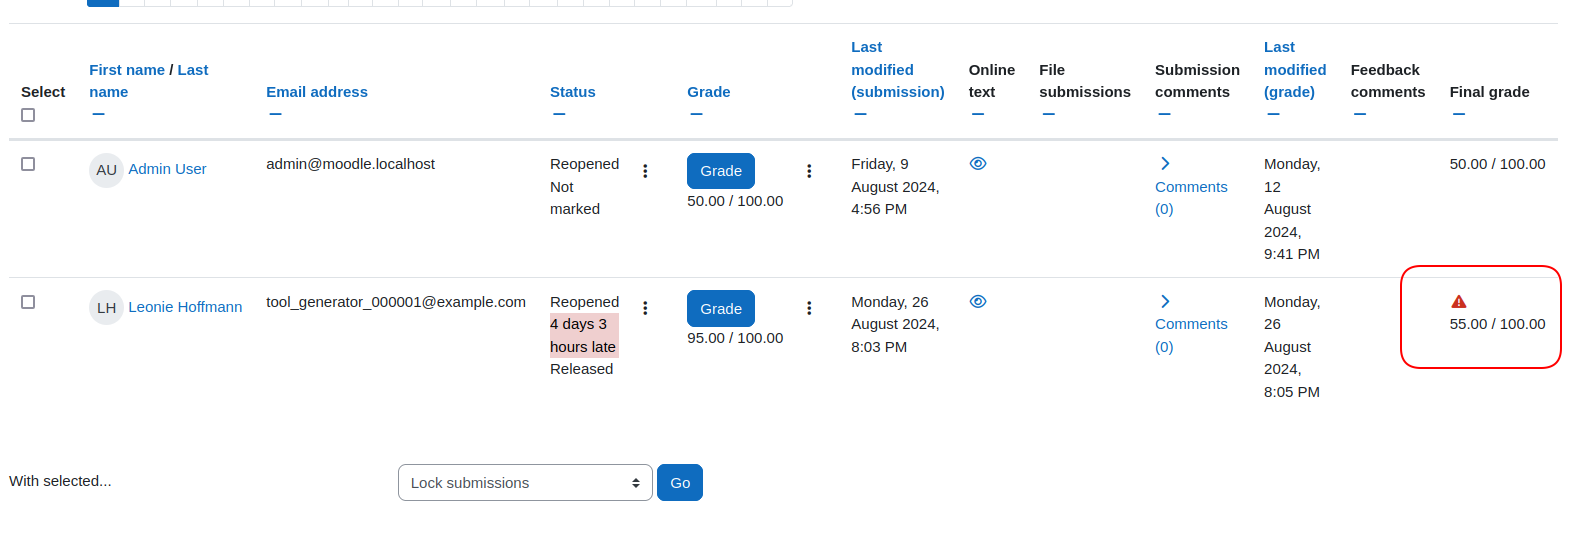Open Leonie Hoffmann's profile link
The image size is (1586, 546).
[x=185, y=307]
